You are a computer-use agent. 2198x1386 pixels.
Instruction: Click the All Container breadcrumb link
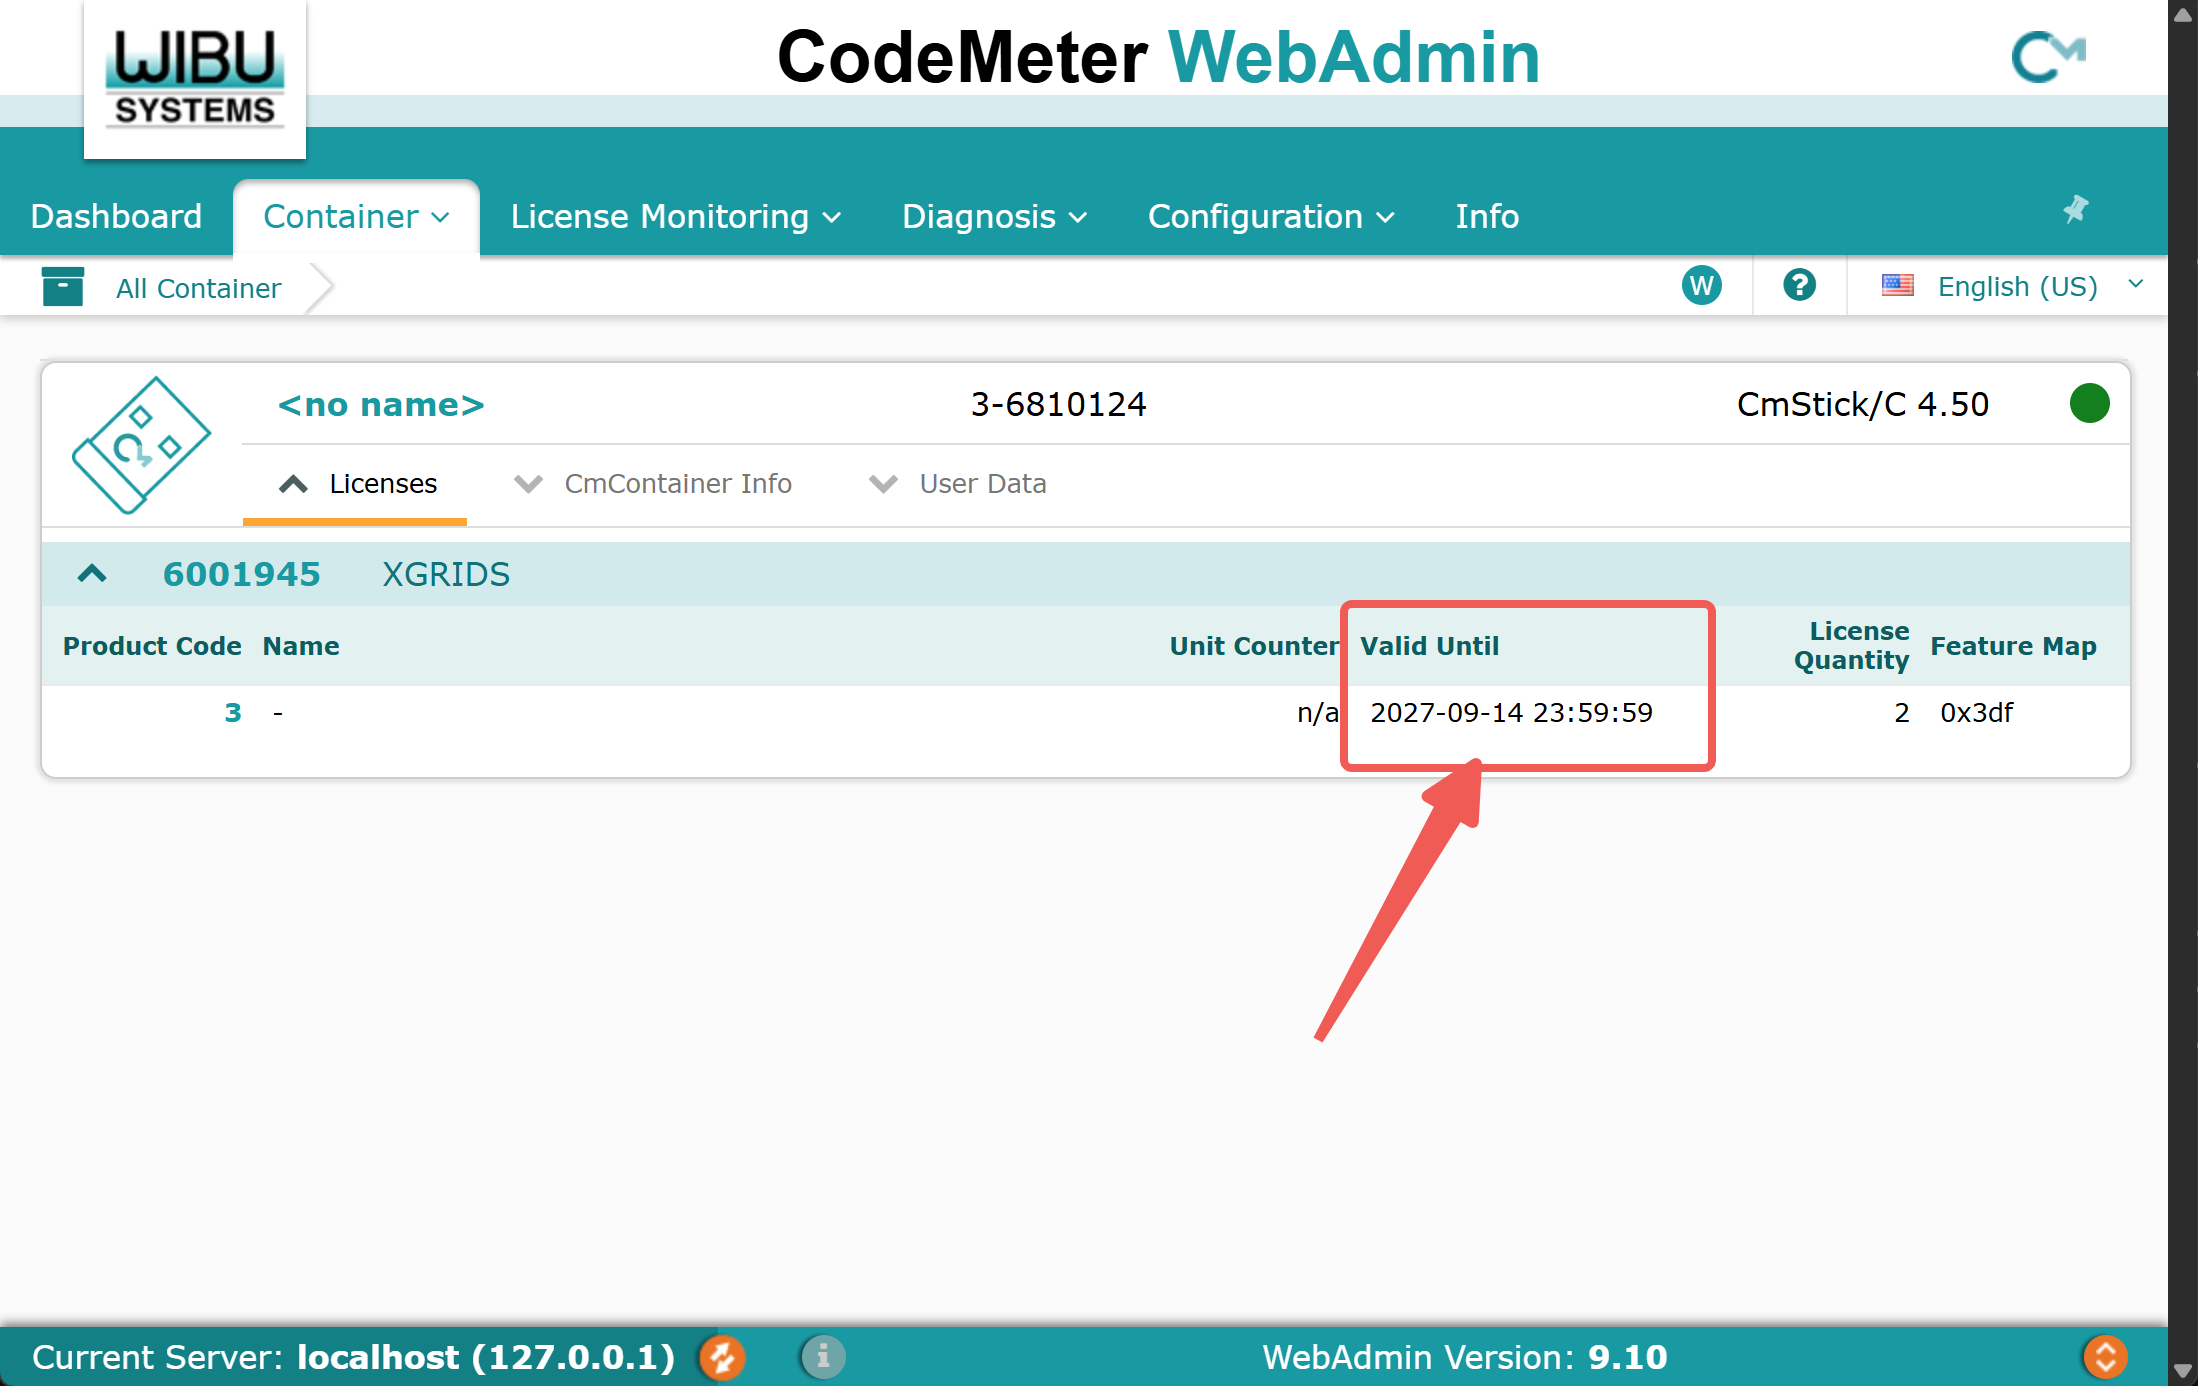pos(198,289)
